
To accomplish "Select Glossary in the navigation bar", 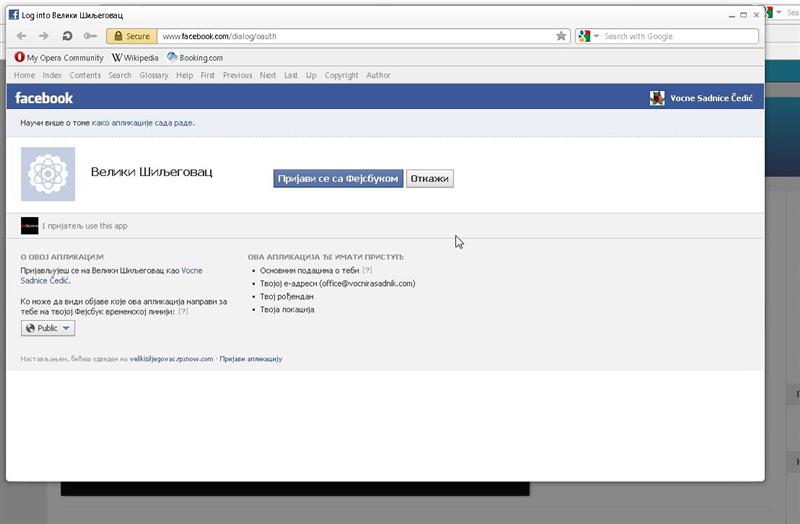I will click(154, 75).
